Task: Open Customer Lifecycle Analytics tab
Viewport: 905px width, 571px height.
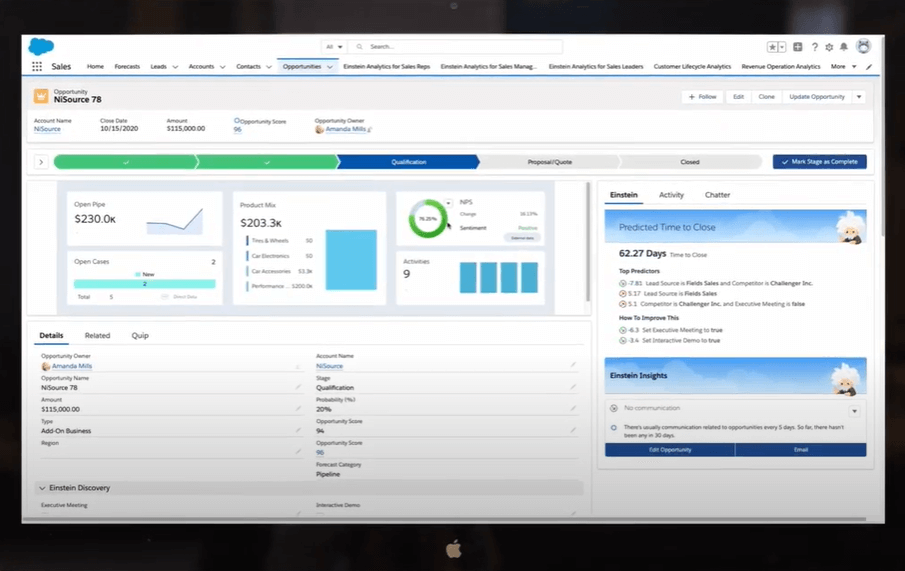Action: coord(692,66)
